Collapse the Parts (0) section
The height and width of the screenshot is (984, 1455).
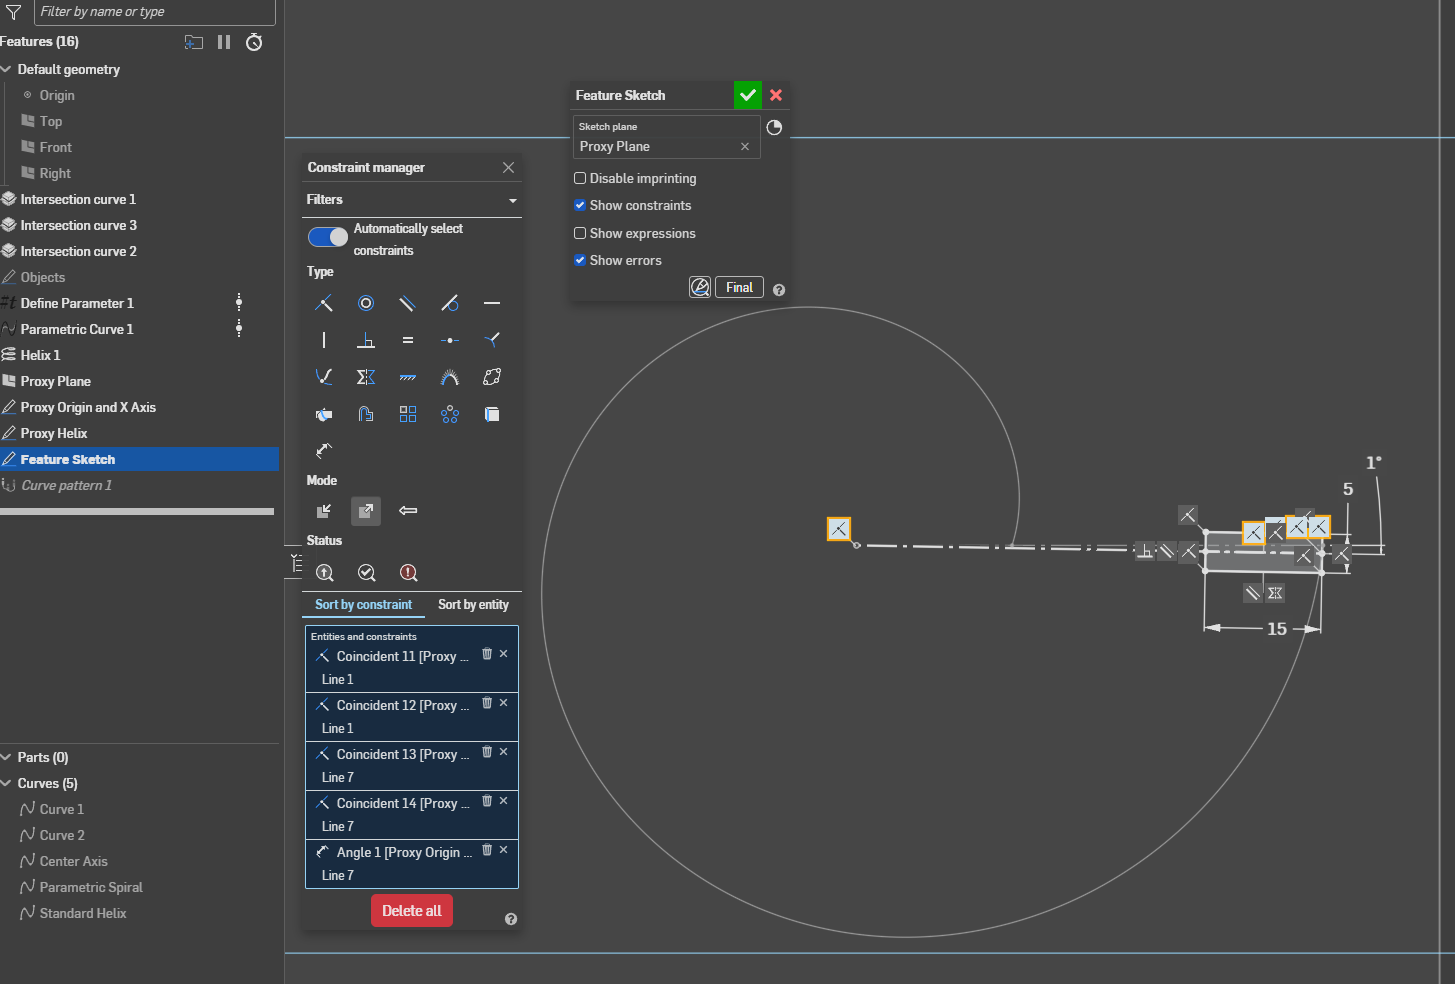click(x=7, y=757)
